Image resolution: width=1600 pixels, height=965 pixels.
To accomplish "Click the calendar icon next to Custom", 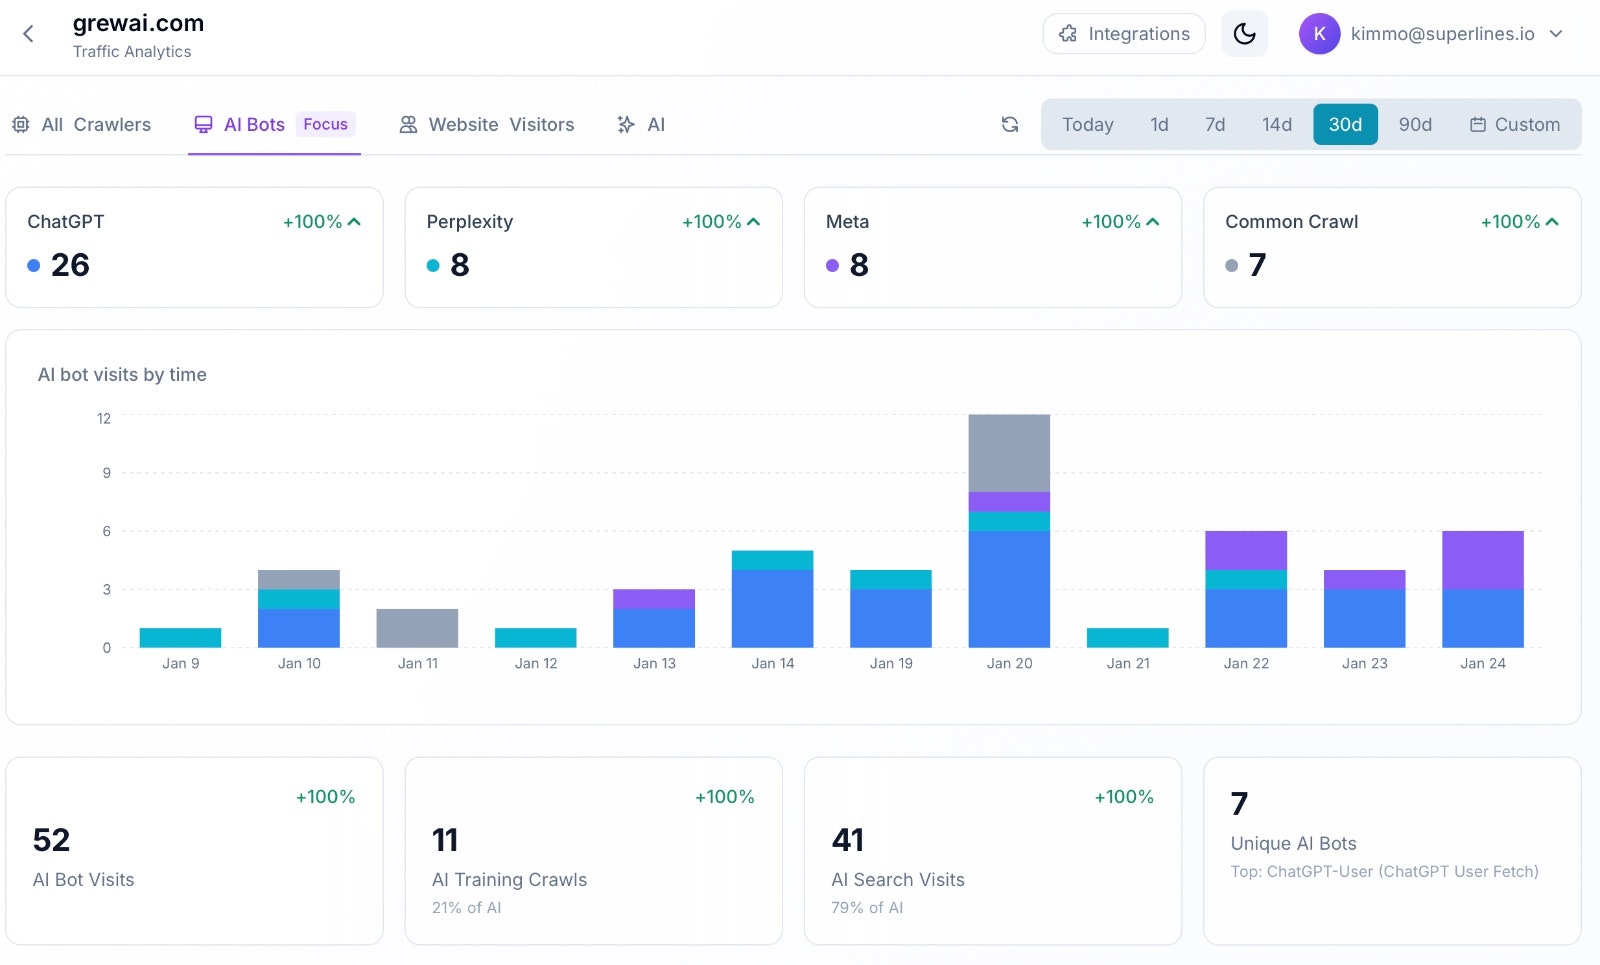I will pos(1477,124).
